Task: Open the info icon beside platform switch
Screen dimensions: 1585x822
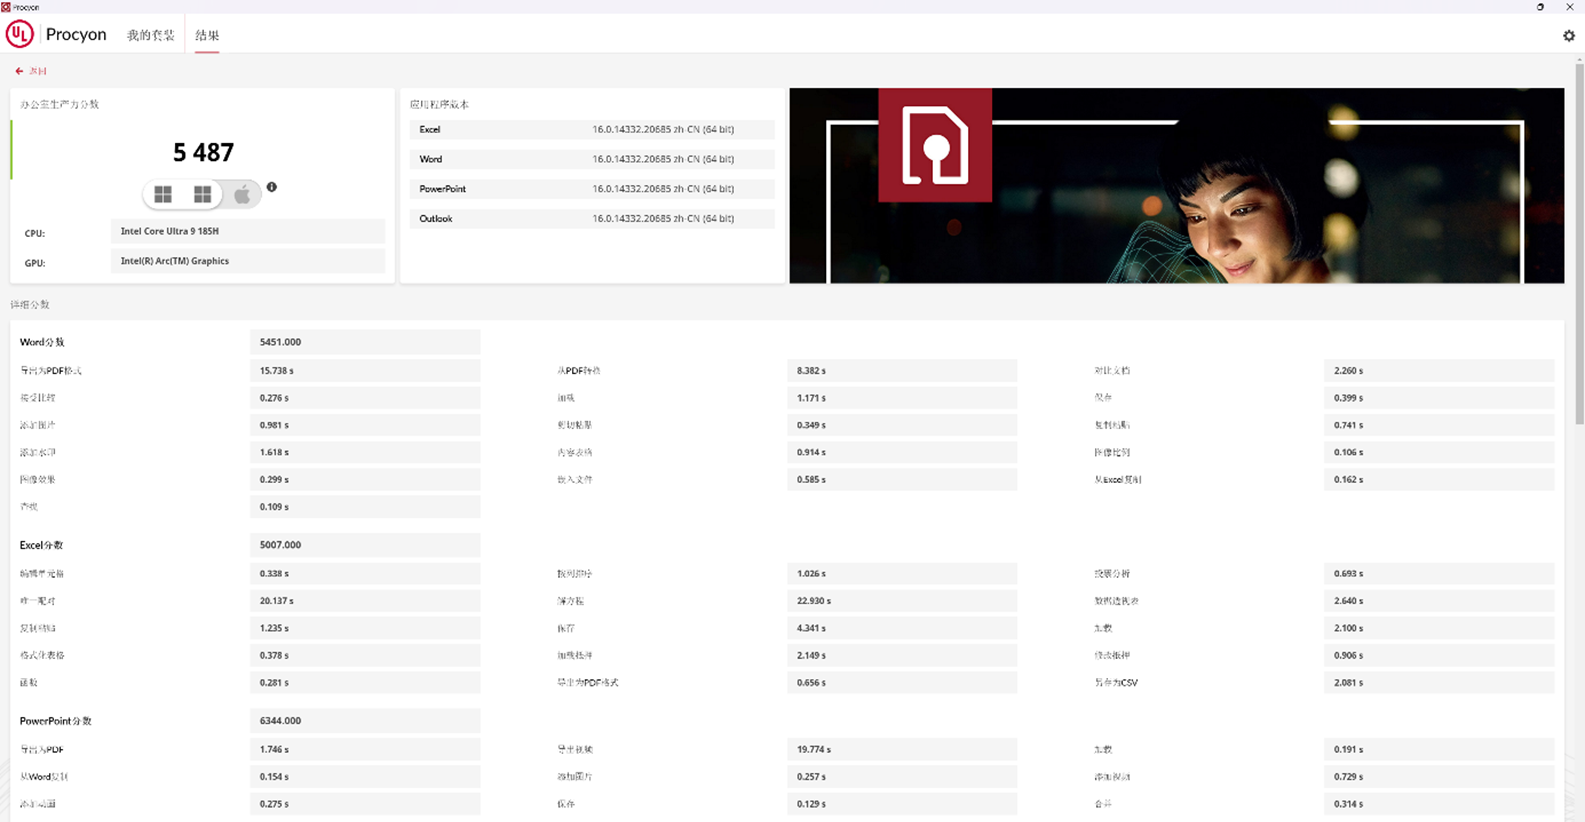Action: point(272,187)
